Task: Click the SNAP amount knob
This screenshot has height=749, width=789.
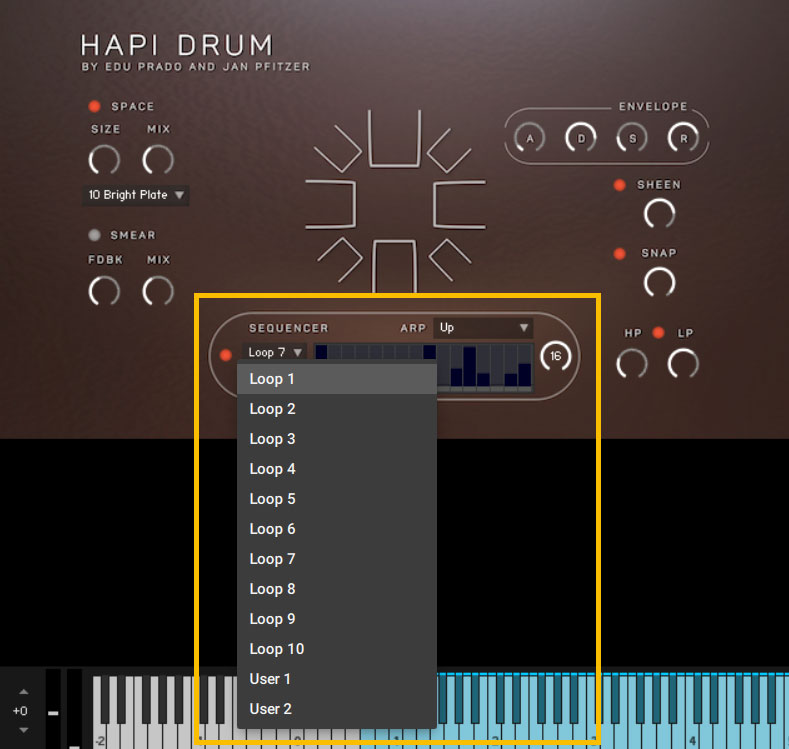Action: (659, 282)
